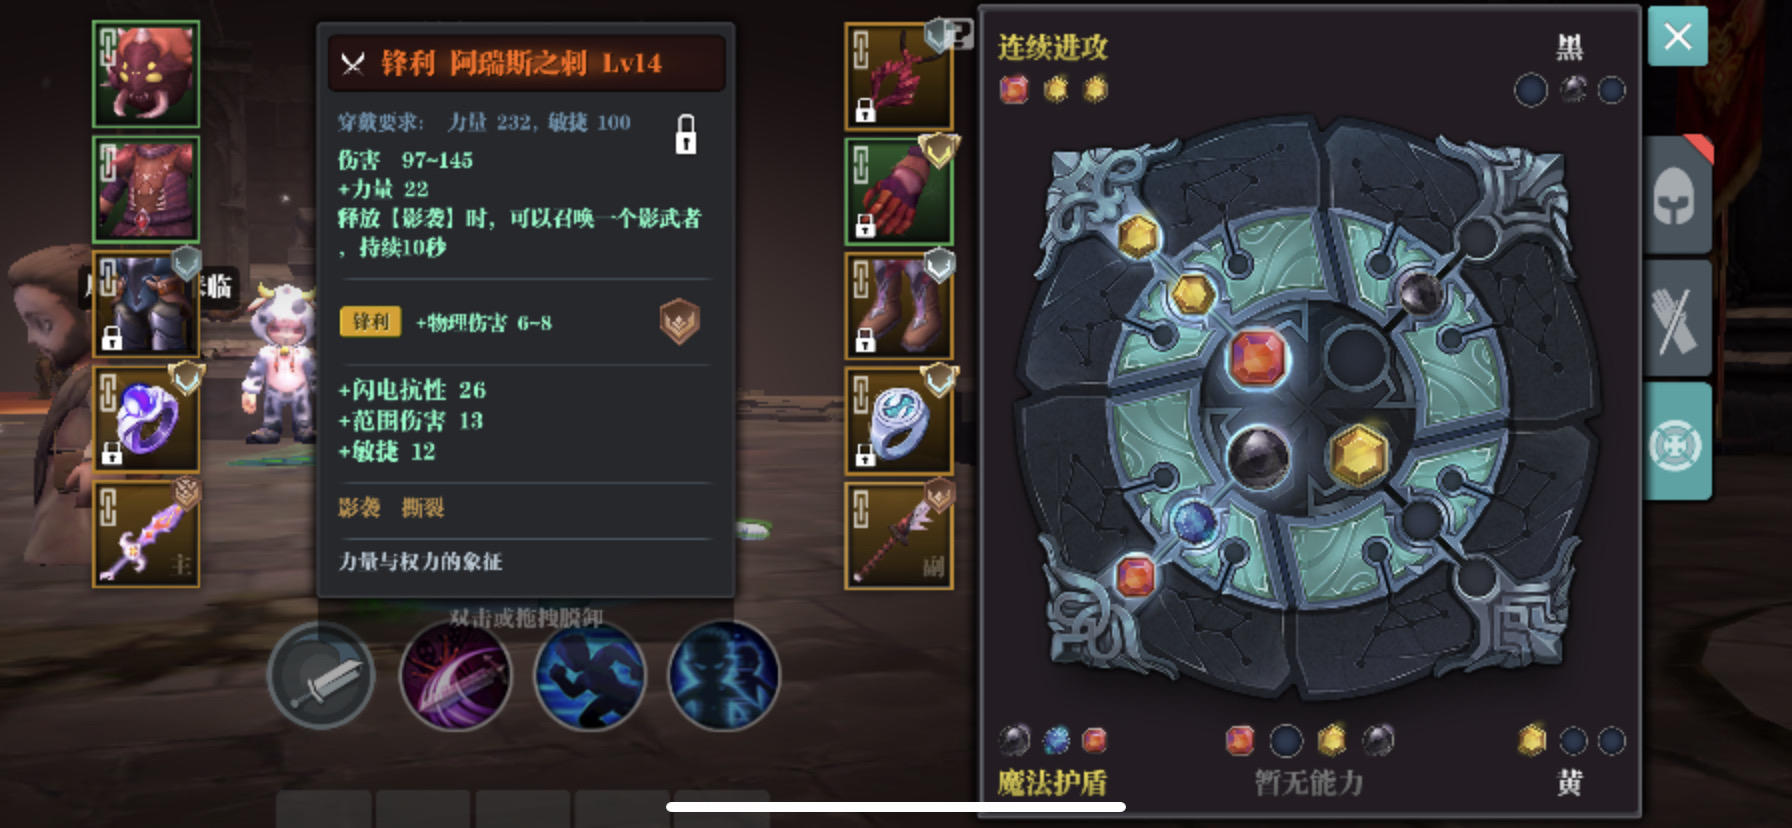
Task: Select the center red gem socket
Action: 1258,358
